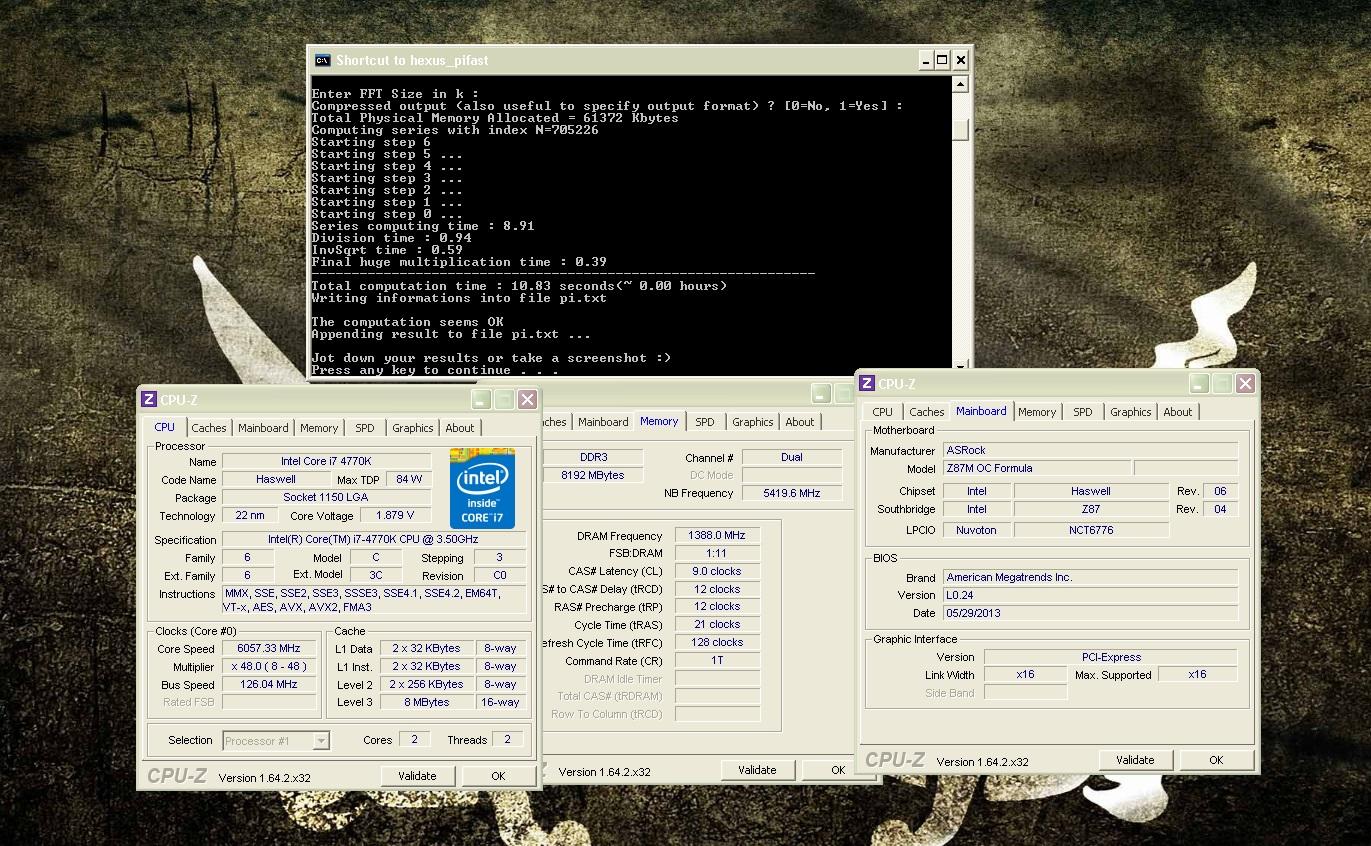Click the Code Name value Haswell in CPU window
This screenshot has width=1371, height=846.
coord(275,480)
